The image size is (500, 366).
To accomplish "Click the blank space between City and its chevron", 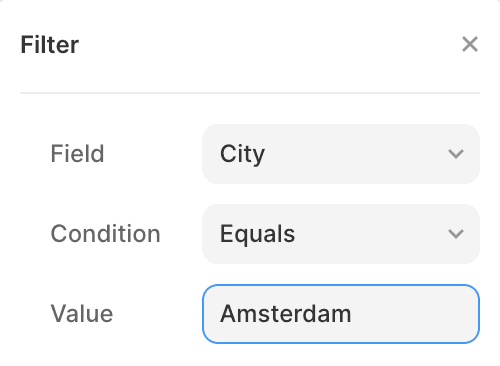I will coord(356,154).
